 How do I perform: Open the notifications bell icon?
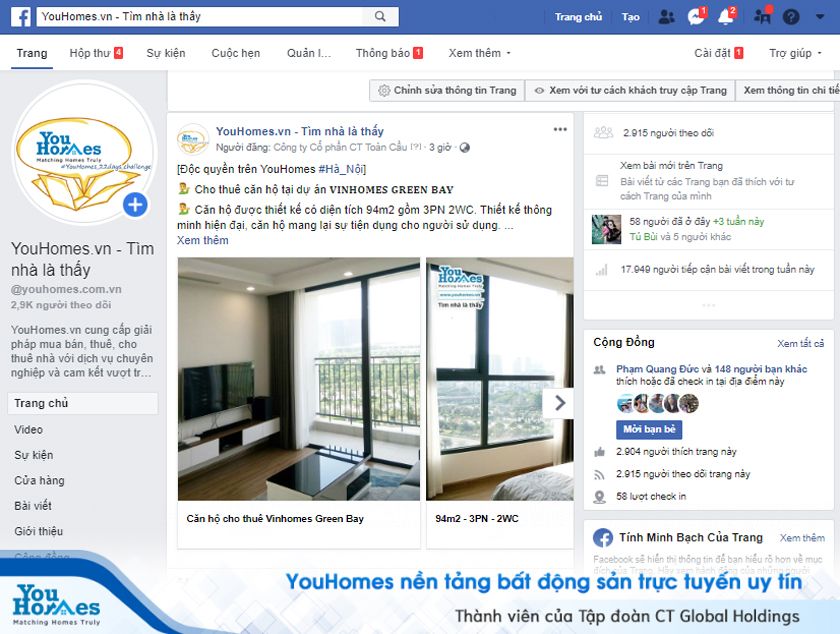(x=726, y=17)
